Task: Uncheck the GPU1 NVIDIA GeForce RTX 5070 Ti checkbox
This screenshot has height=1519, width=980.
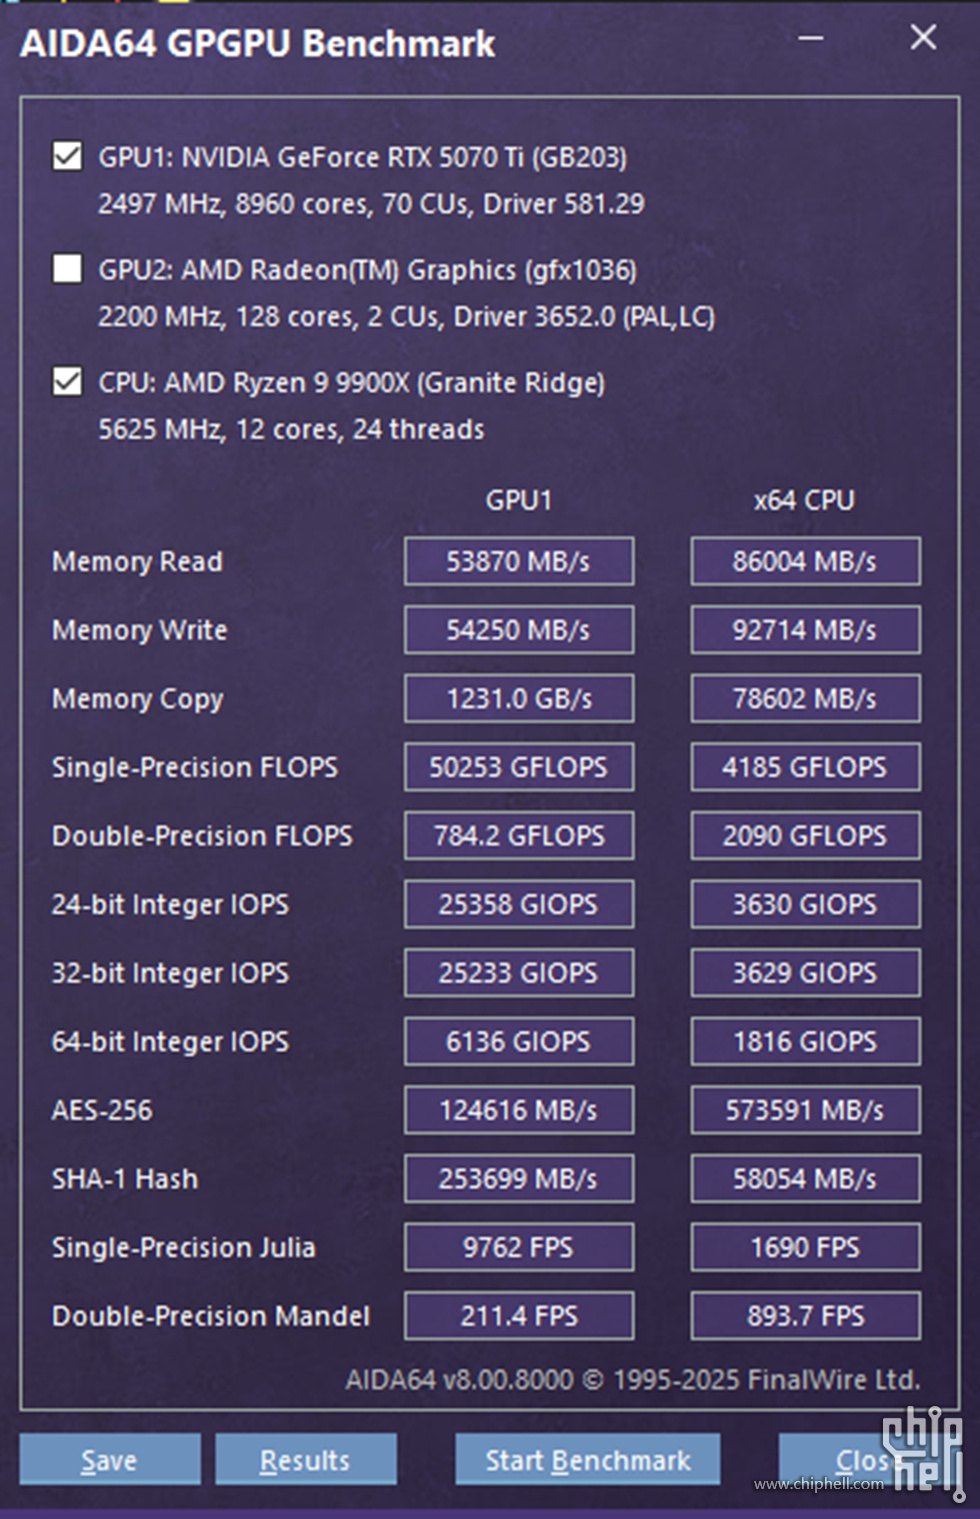Action: point(67,156)
